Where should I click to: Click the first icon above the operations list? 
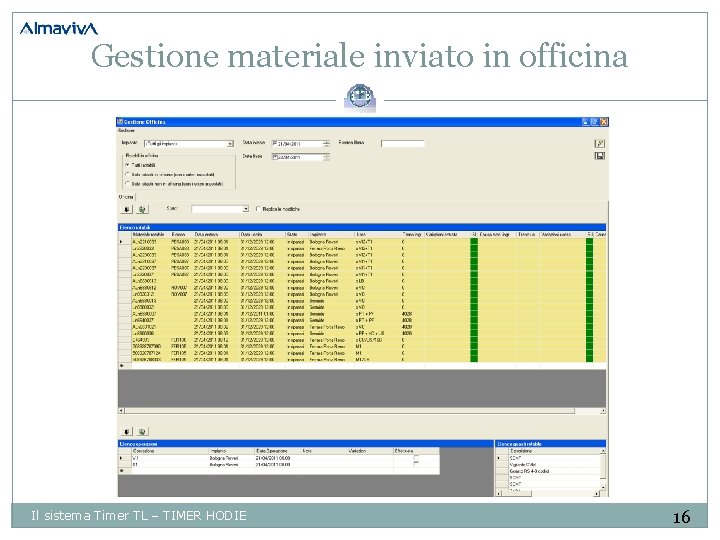click(127, 432)
